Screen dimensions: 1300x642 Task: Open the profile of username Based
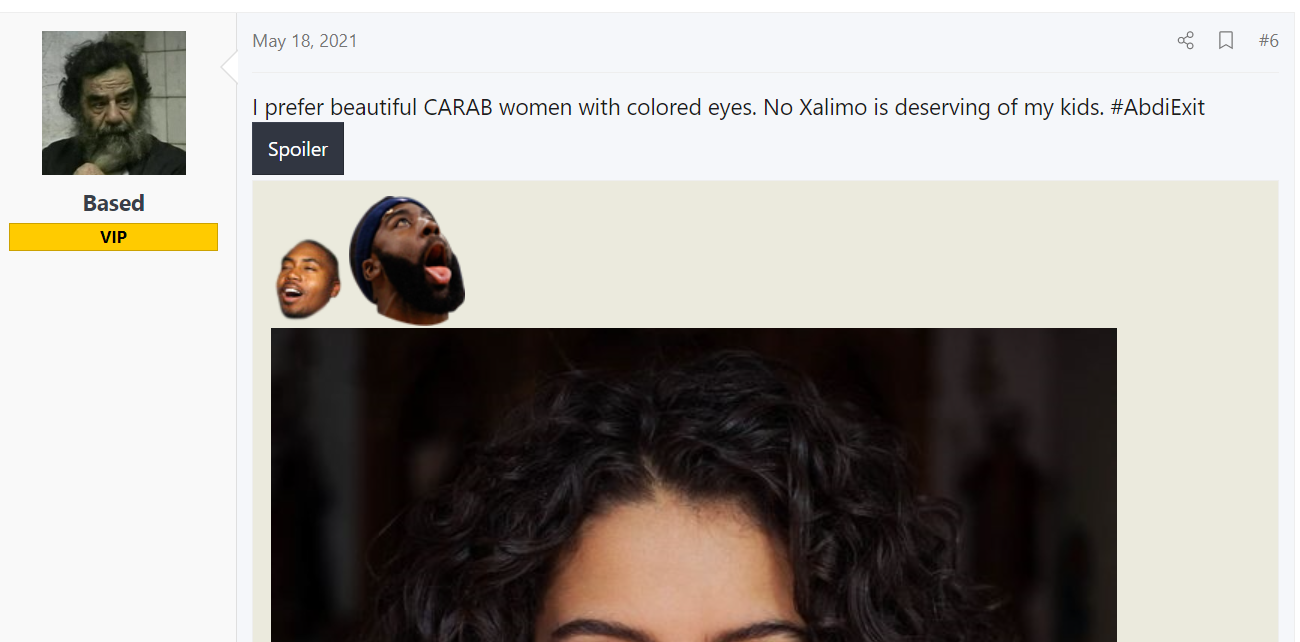114,203
